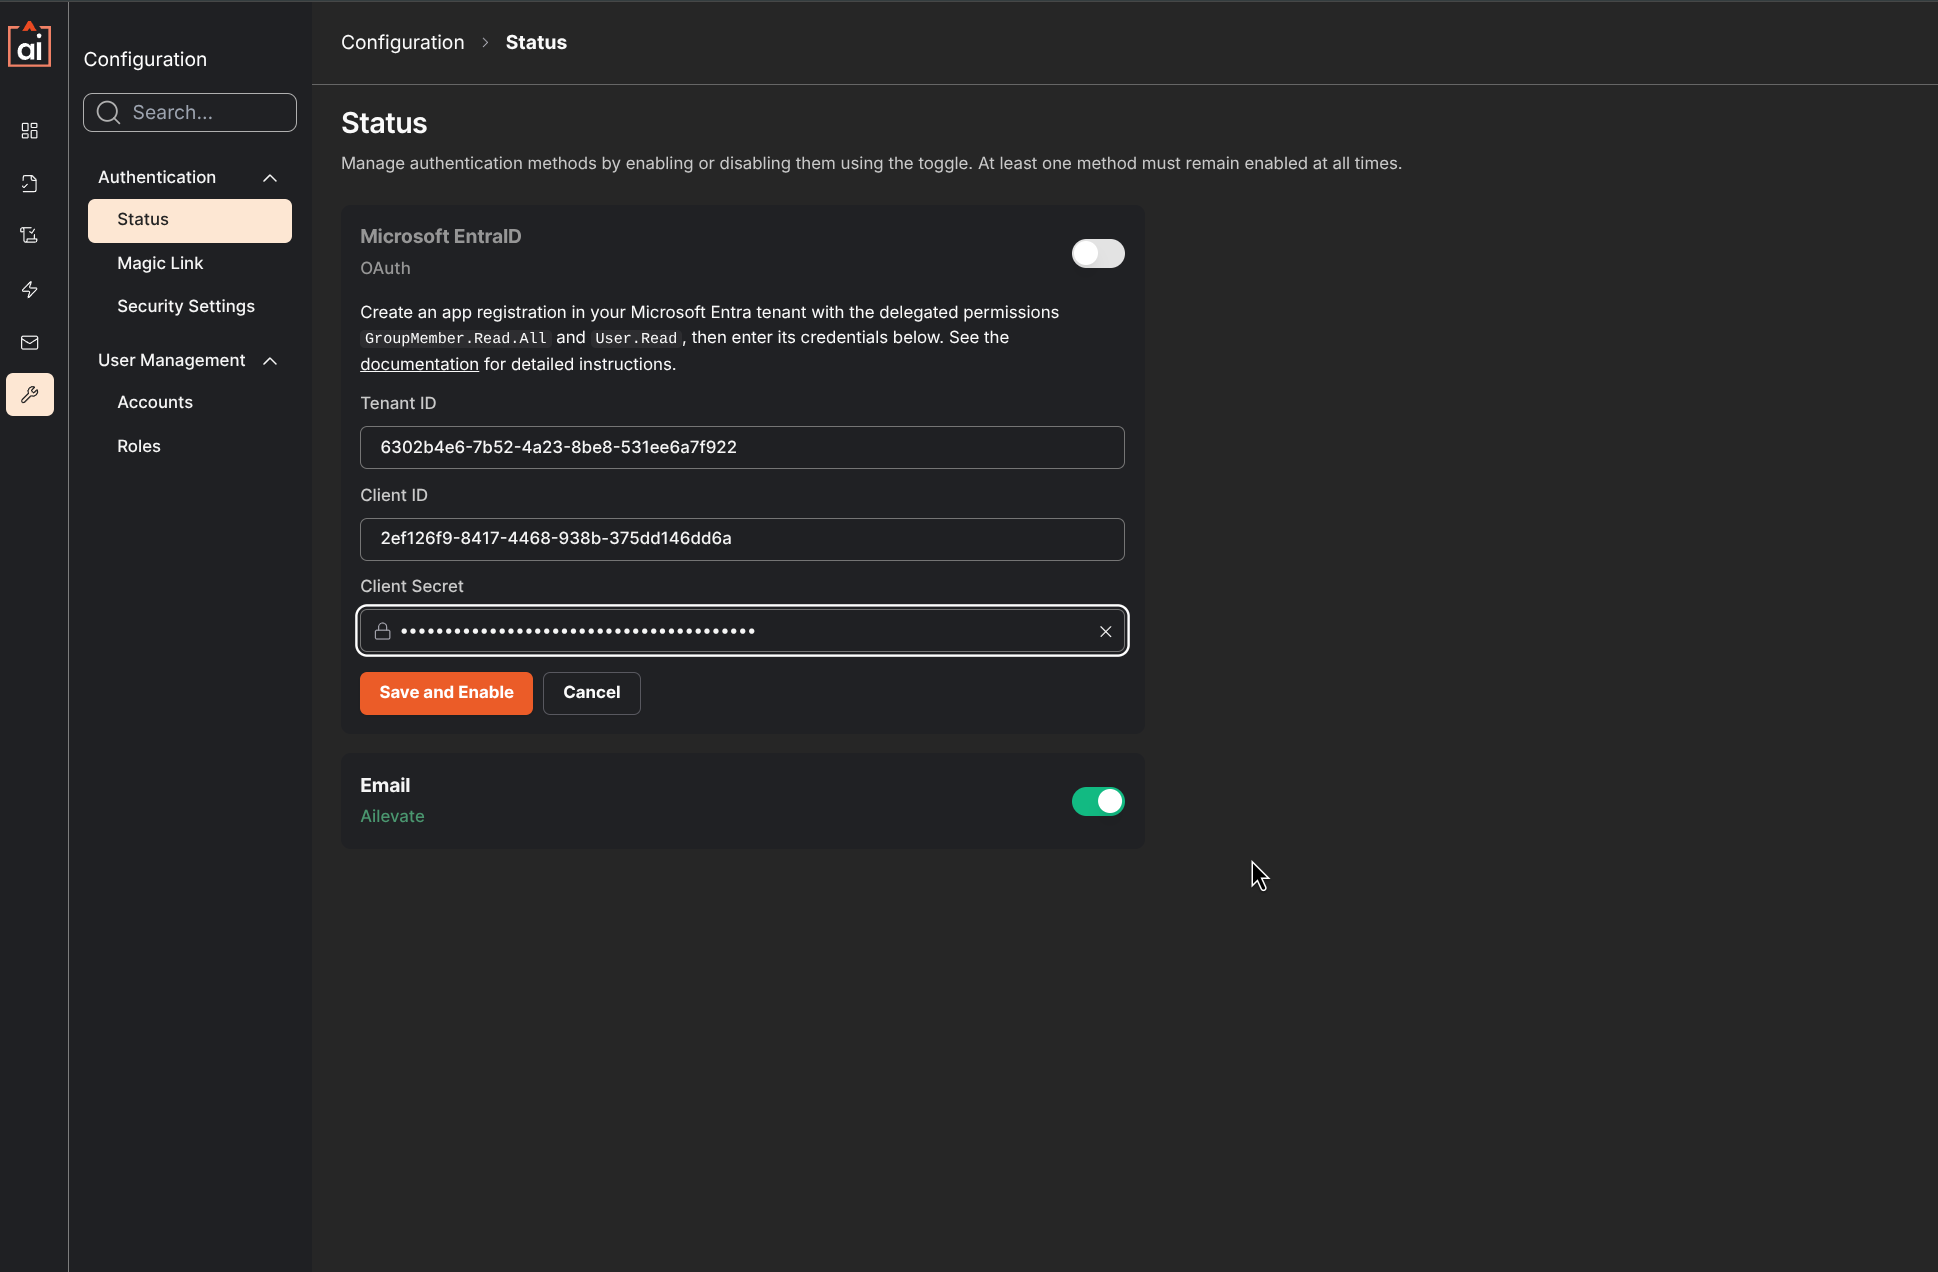This screenshot has width=1938, height=1272.
Task: Open the mail envelope icon
Action: (30, 343)
